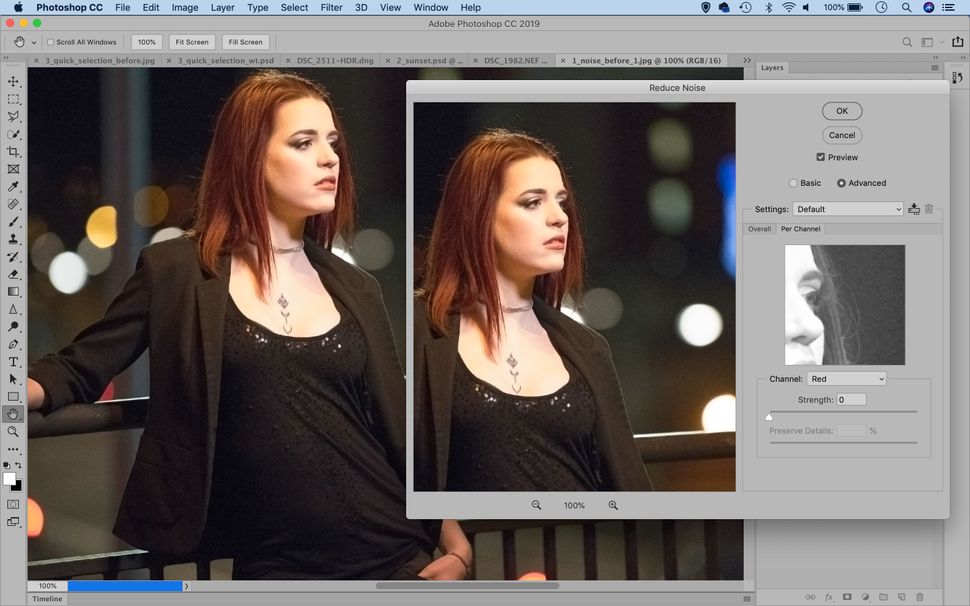
Task: Activate the Zoom tool
Action: tap(13, 432)
